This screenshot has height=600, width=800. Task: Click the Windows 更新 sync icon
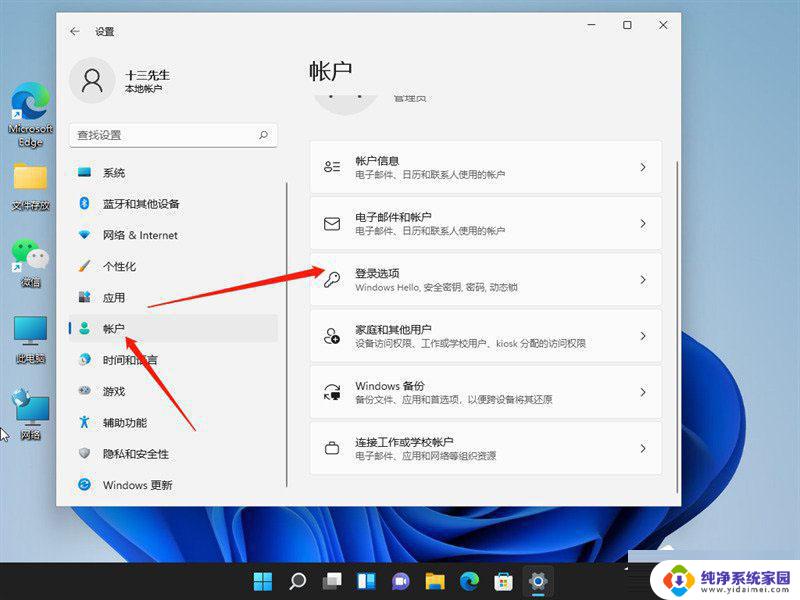pyautogui.click(x=84, y=484)
